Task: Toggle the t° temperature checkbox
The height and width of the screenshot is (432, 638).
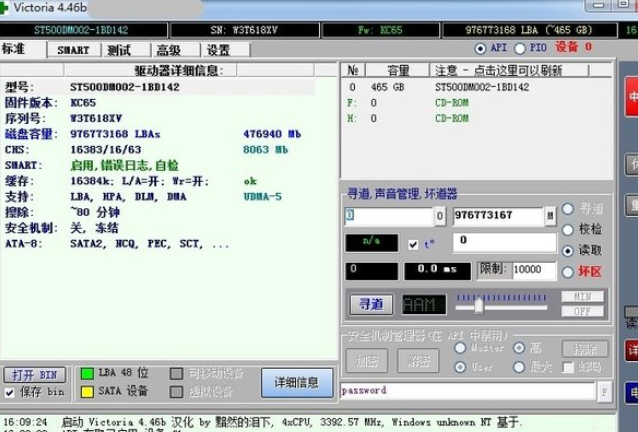Action: click(414, 243)
